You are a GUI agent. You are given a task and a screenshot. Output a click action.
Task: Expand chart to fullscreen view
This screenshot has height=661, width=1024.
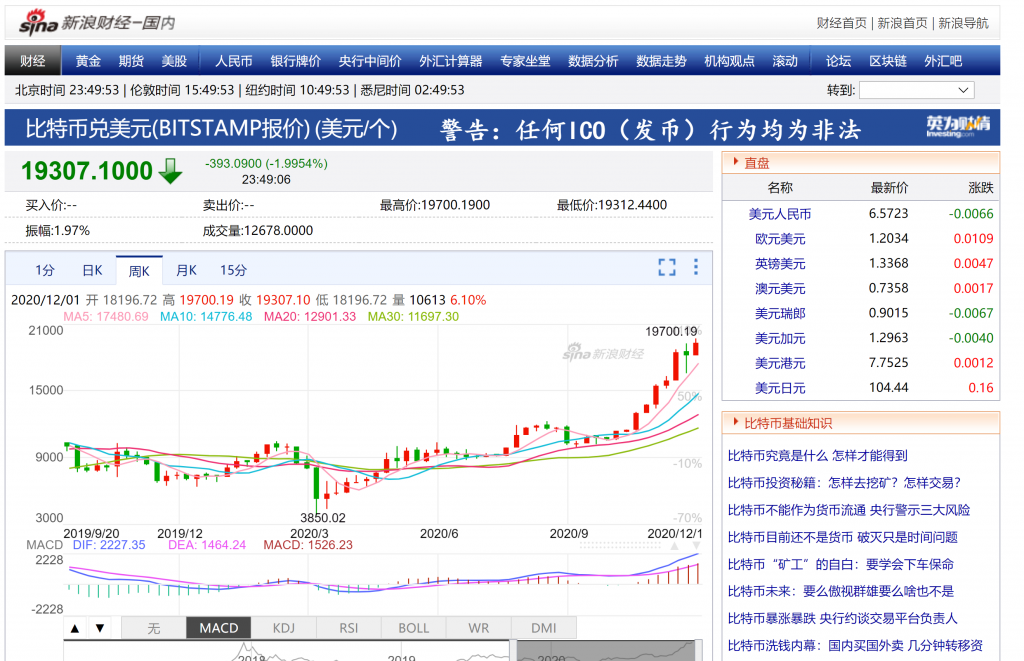click(x=667, y=267)
